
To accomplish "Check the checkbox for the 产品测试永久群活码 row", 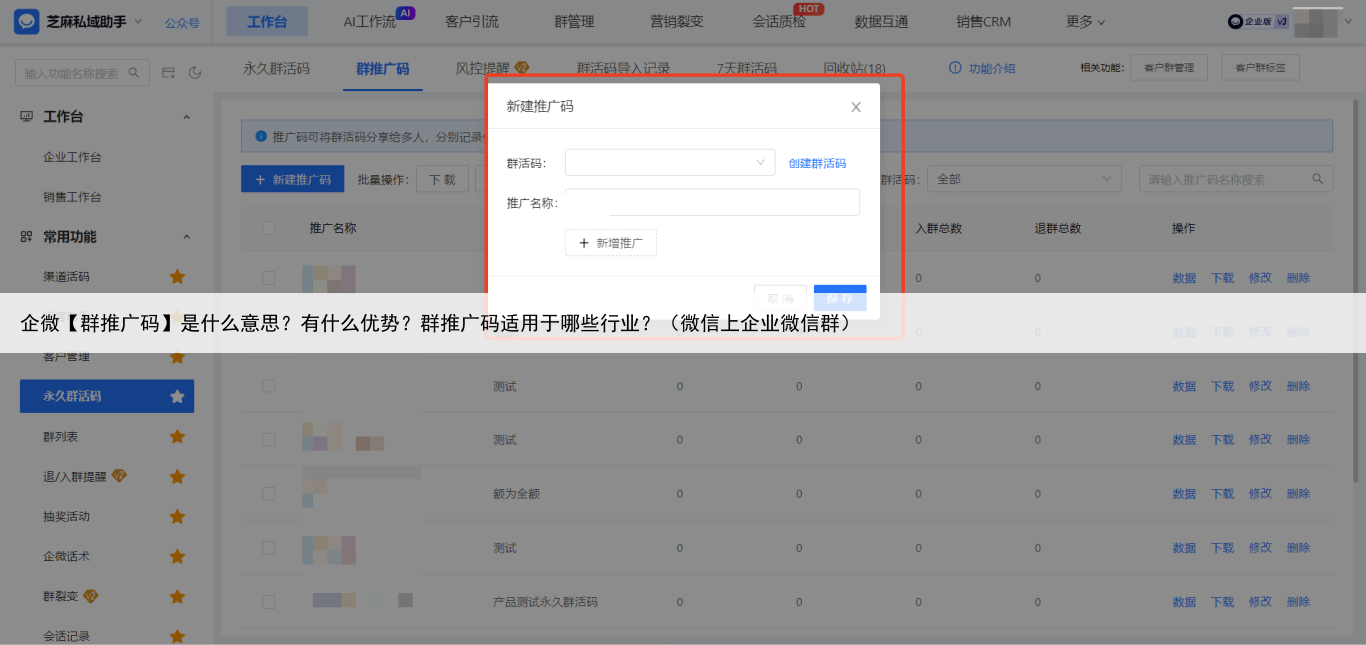I will [x=268, y=602].
